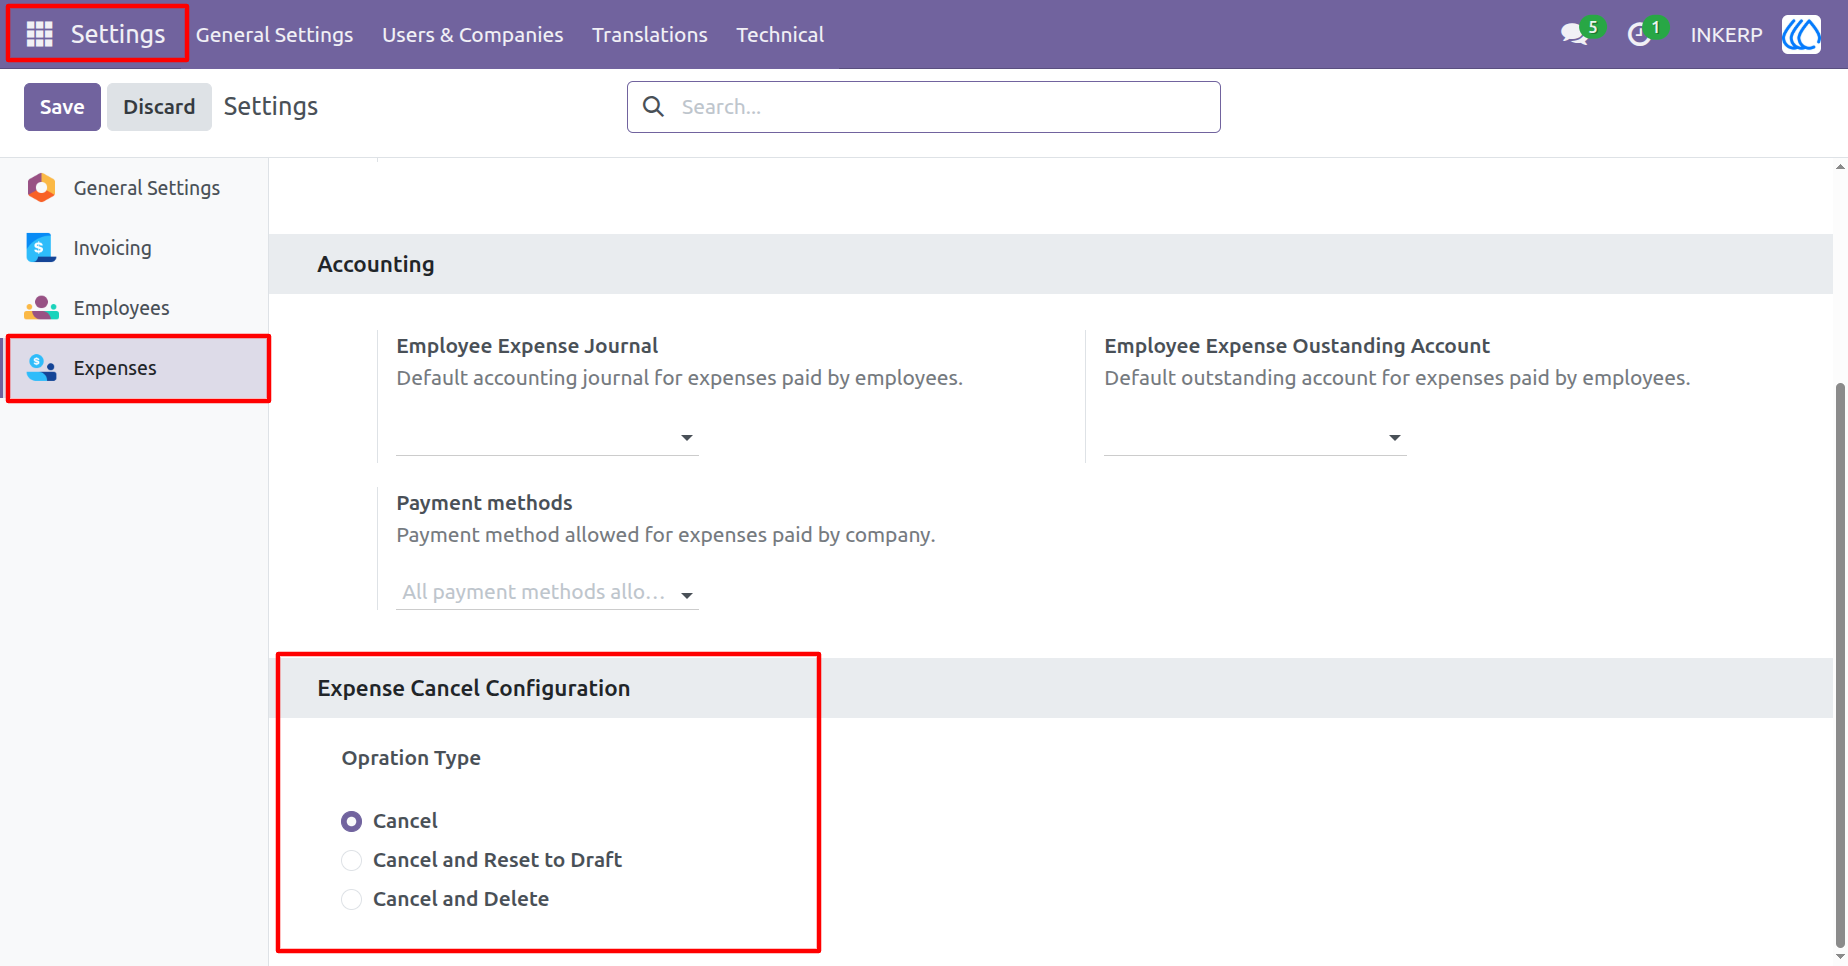
Task: Click the search magnifier icon
Action: 653,106
